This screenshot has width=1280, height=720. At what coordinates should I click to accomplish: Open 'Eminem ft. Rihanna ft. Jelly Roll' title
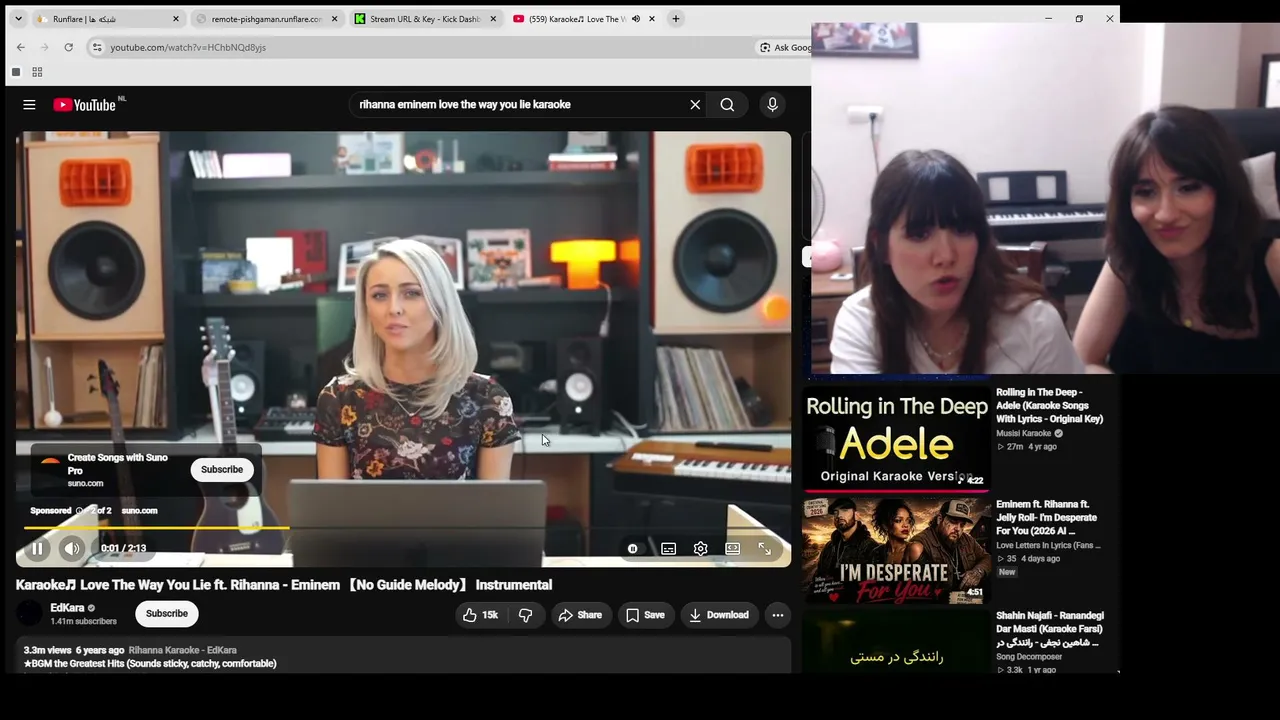[x=1047, y=517]
